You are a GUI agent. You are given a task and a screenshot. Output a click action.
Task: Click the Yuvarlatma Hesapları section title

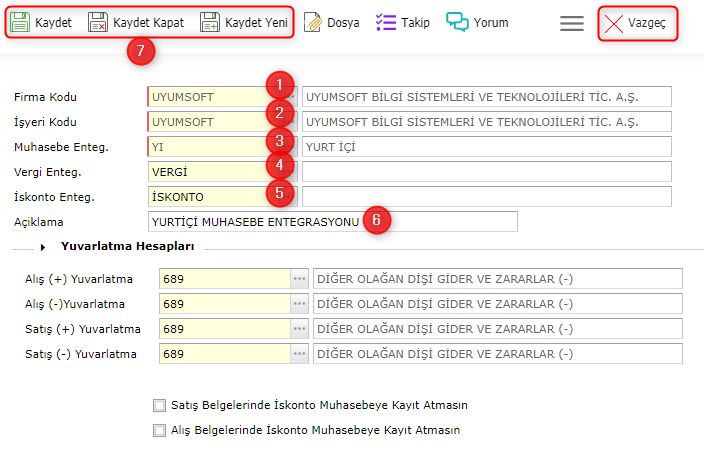(x=128, y=247)
